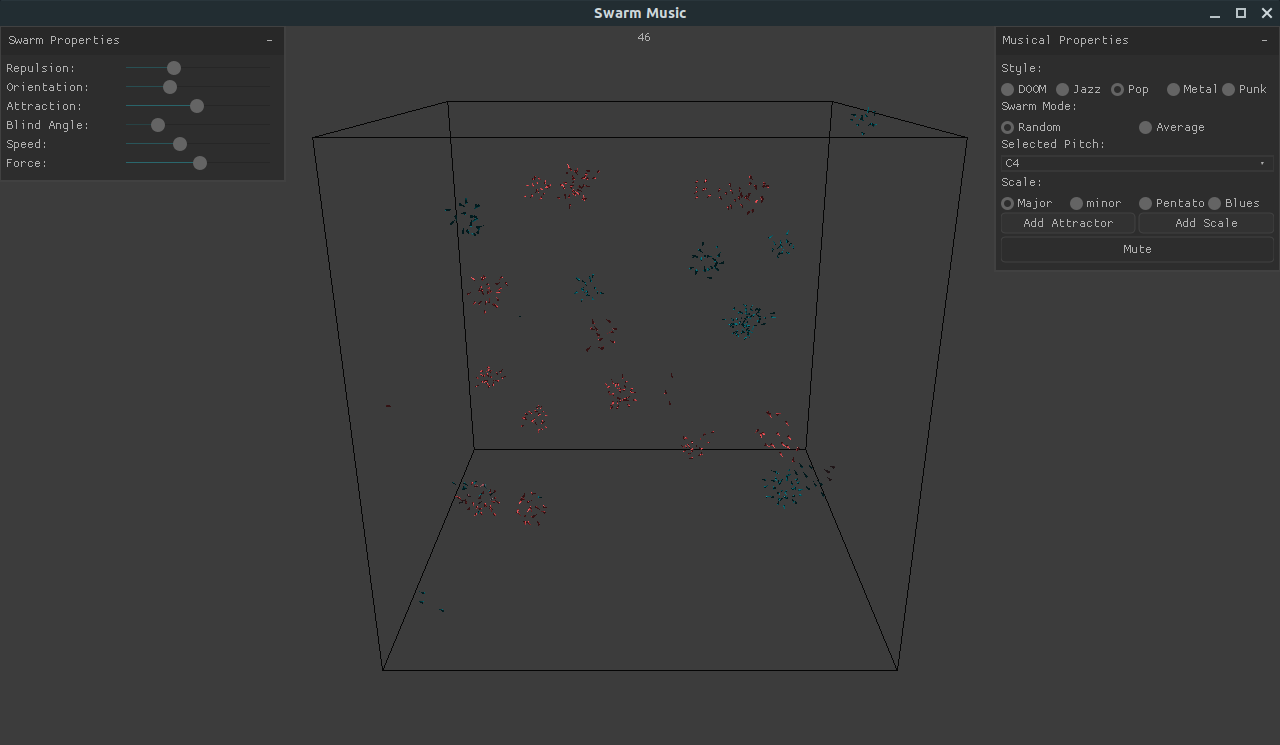The image size is (1280, 745).
Task: Click the Scale label
Action: point(1021,182)
